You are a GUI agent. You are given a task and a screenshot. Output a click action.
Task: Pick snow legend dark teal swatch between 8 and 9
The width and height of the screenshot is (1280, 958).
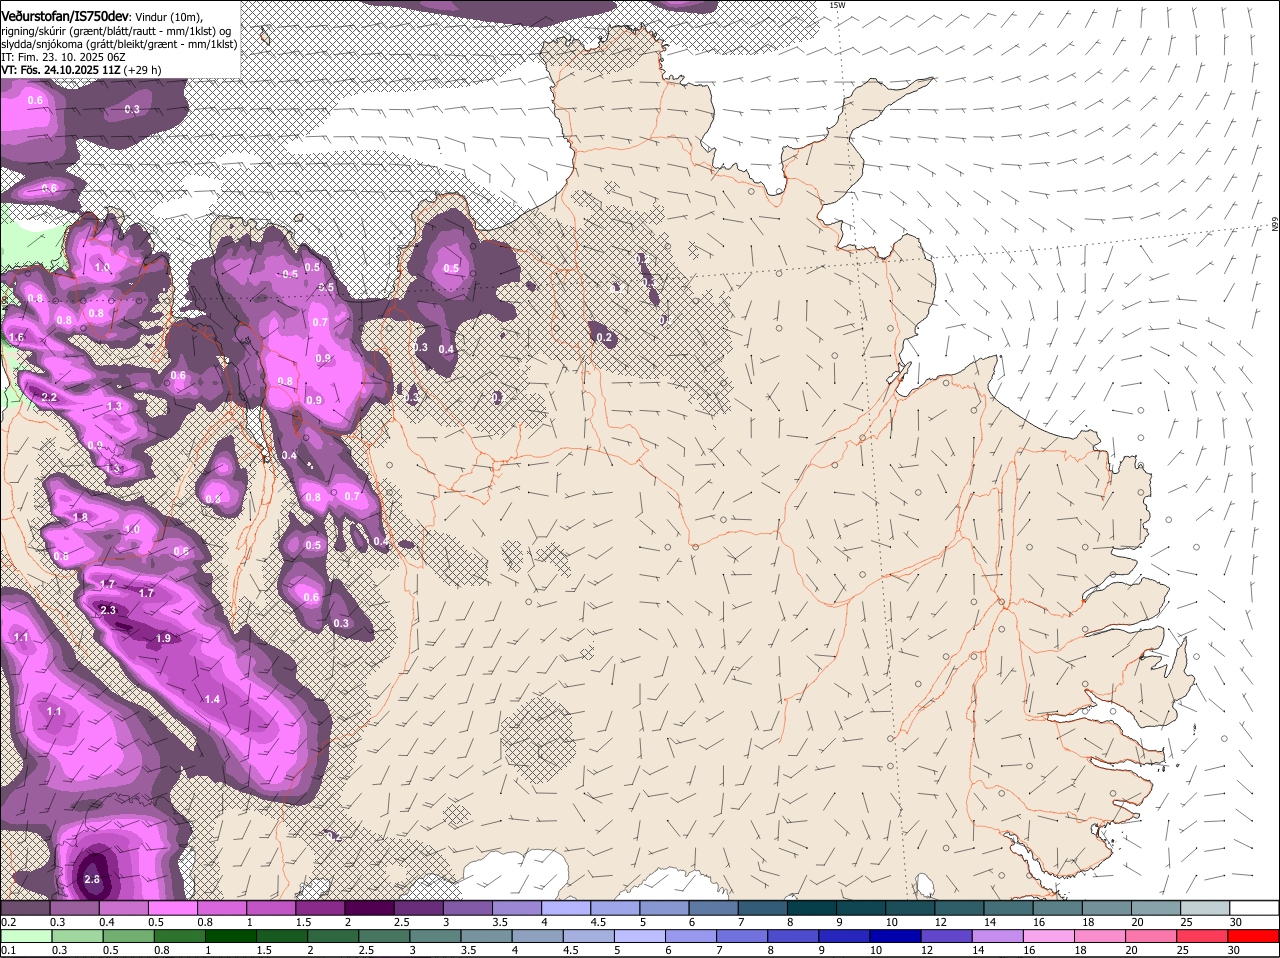tap(813, 908)
